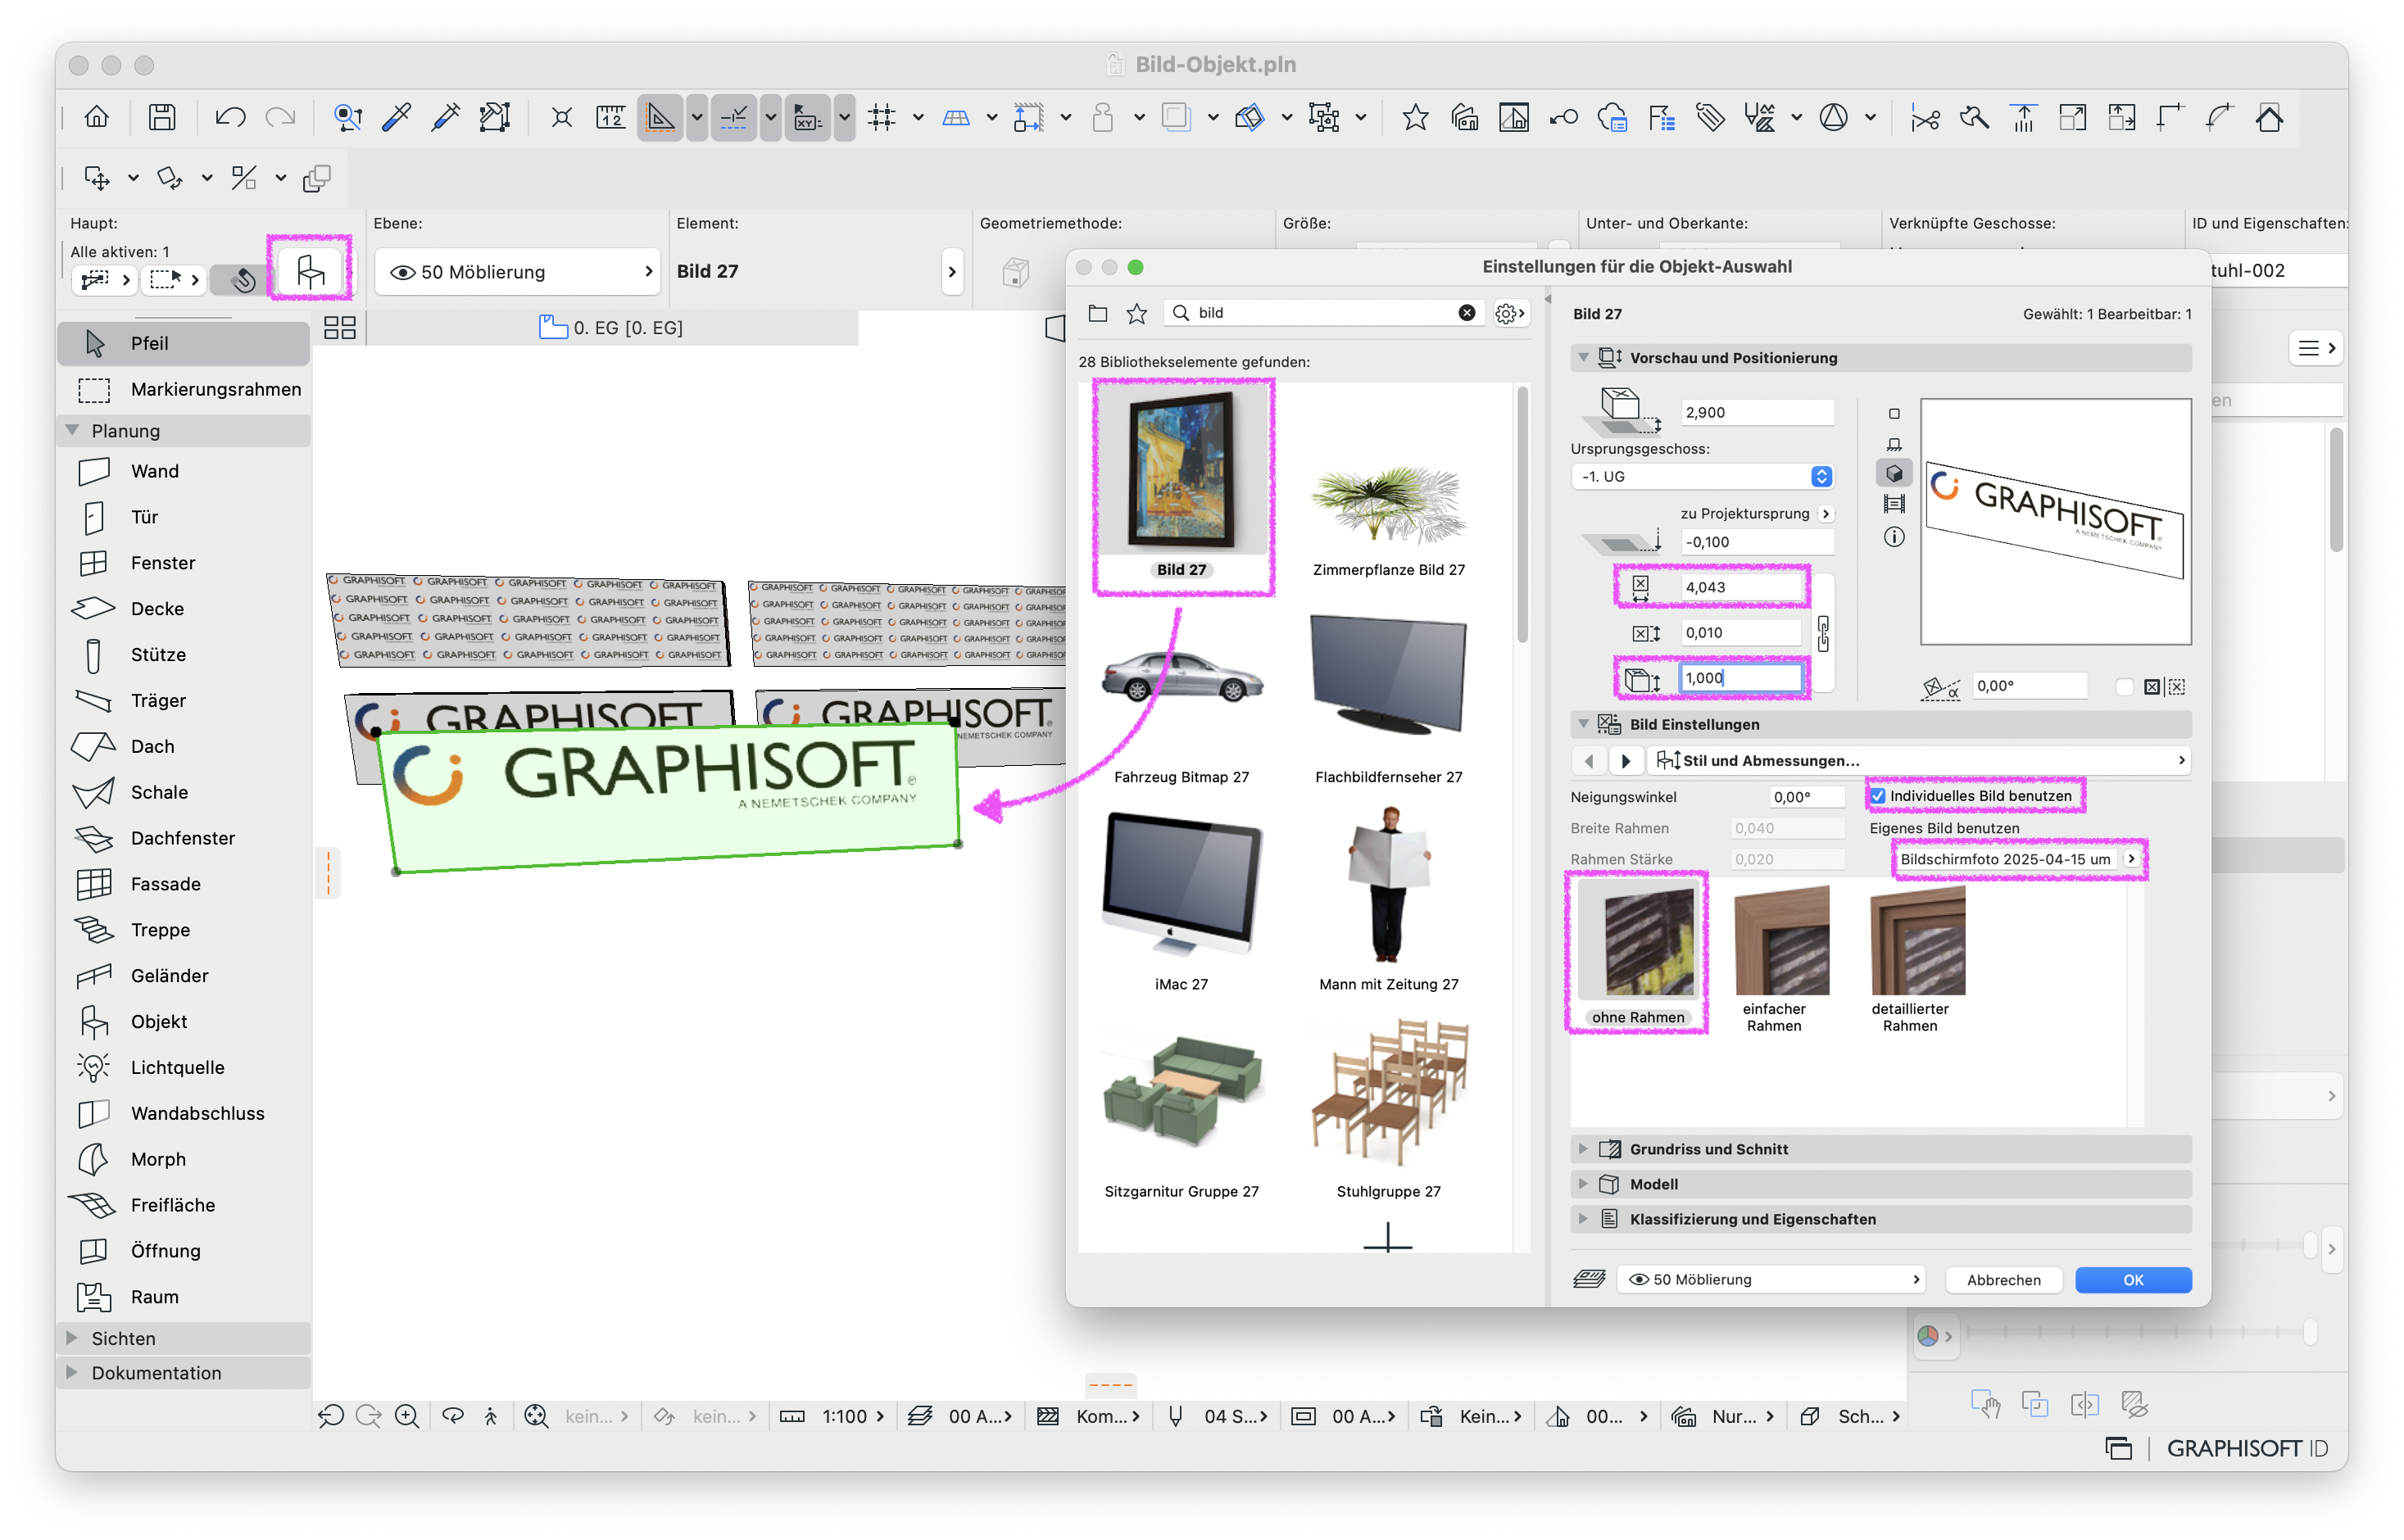This screenshot has width=2404, height=1540.
Task: Open the 50 Möblierung layer dropdown in dialog
Action: tap(1772, 1280)
